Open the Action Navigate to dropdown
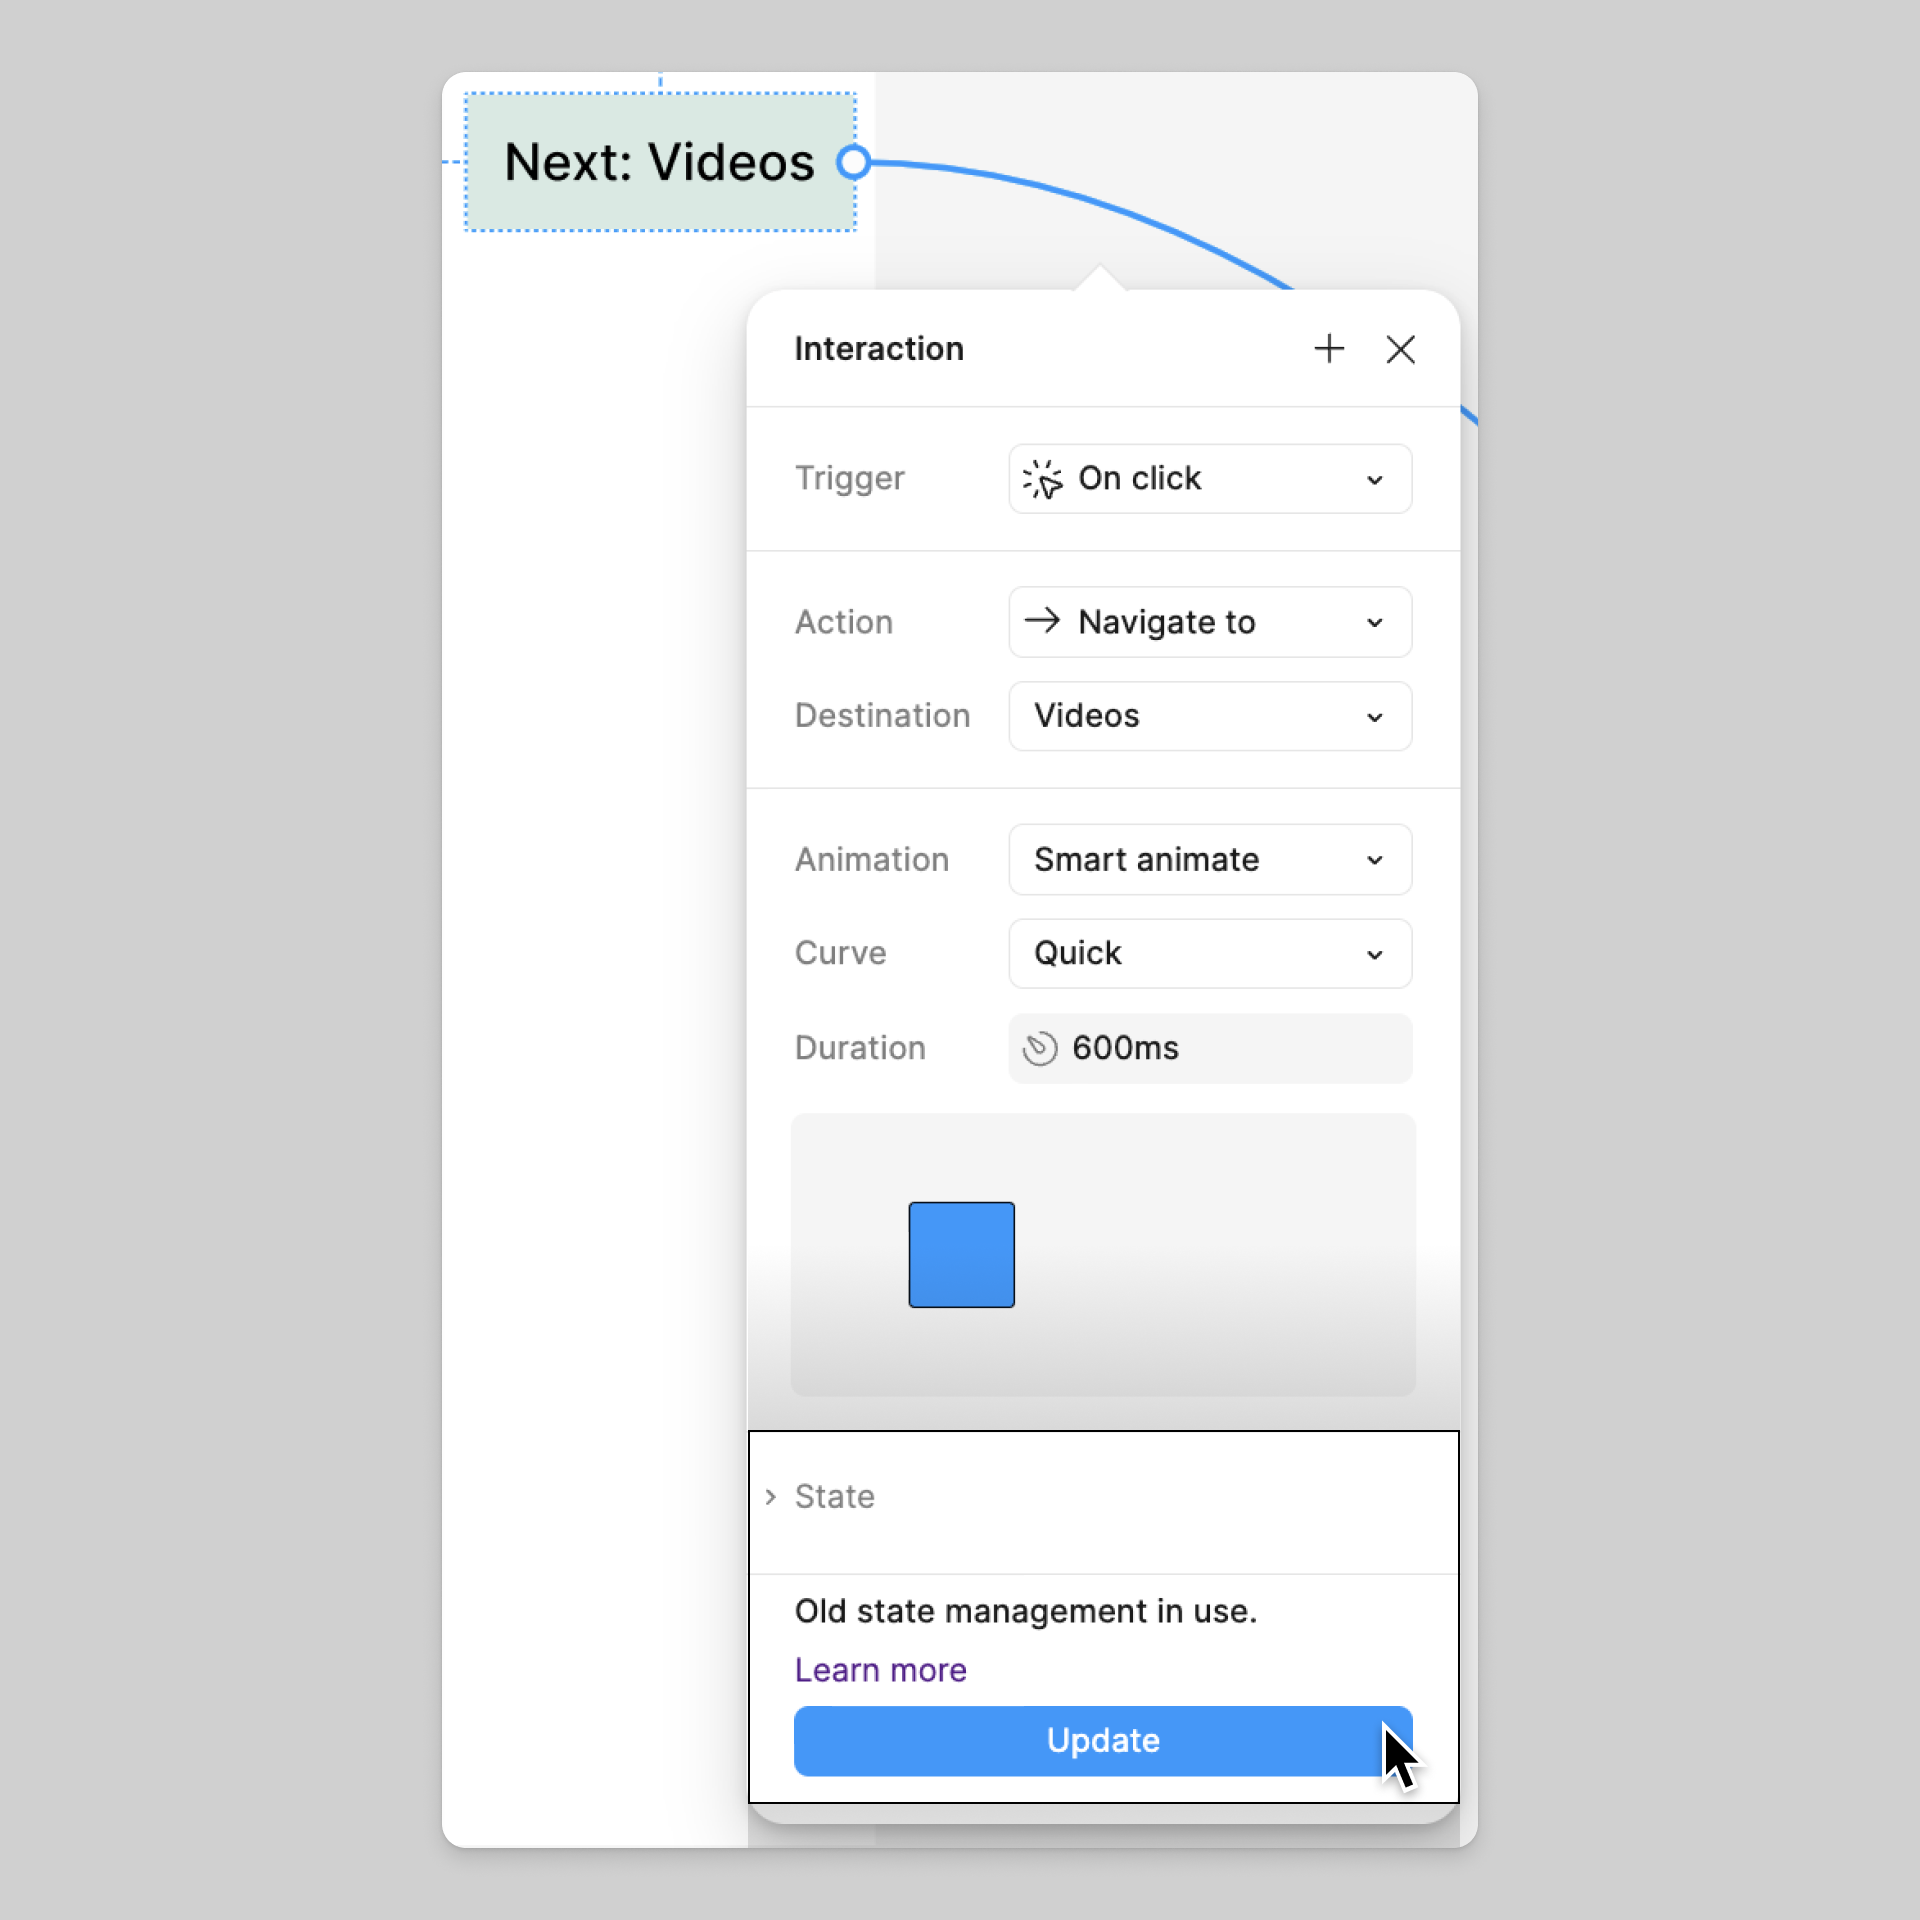The width and height of the screenshot is (1920, 1920). [1210, 622]
